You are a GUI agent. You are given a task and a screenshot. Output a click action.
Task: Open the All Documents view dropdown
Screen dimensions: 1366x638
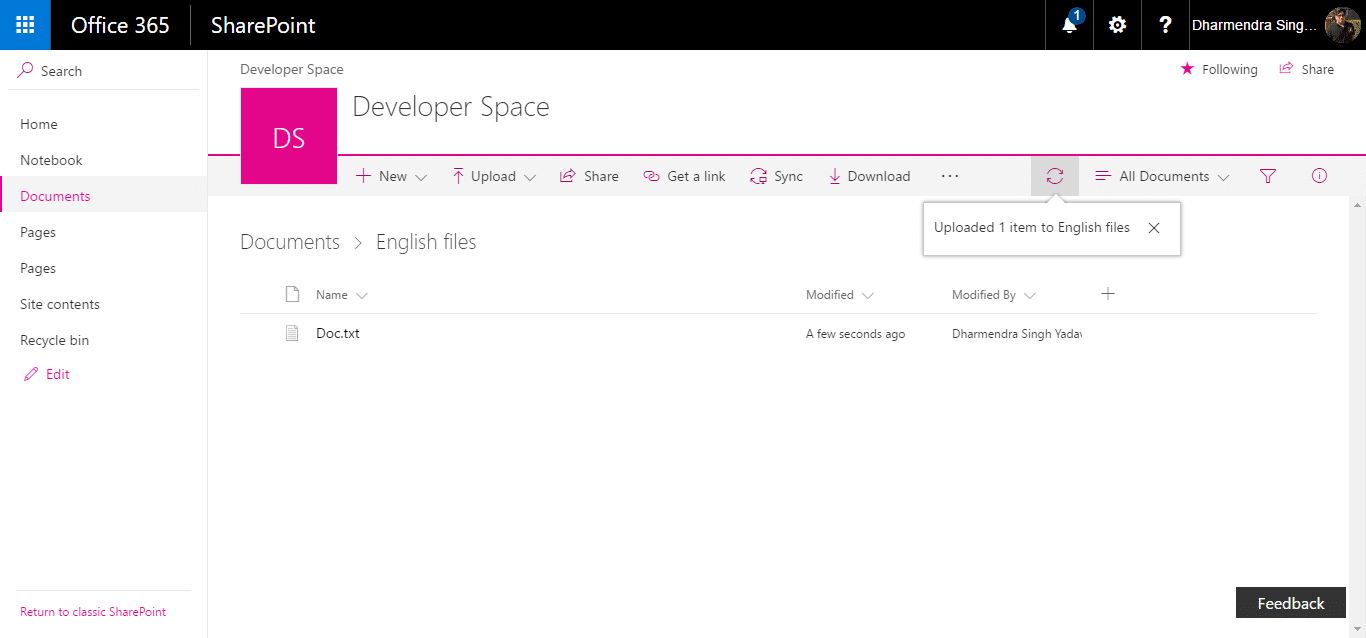[1162, 176]
